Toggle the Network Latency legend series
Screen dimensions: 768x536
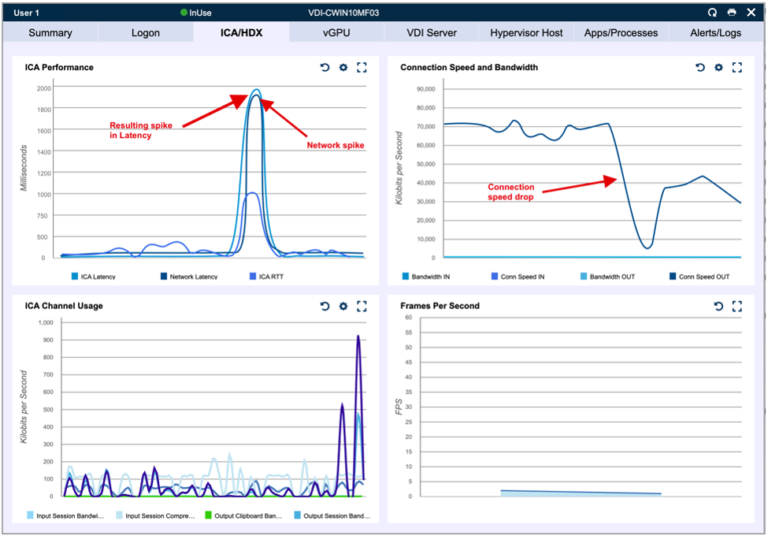coord(189,276)
